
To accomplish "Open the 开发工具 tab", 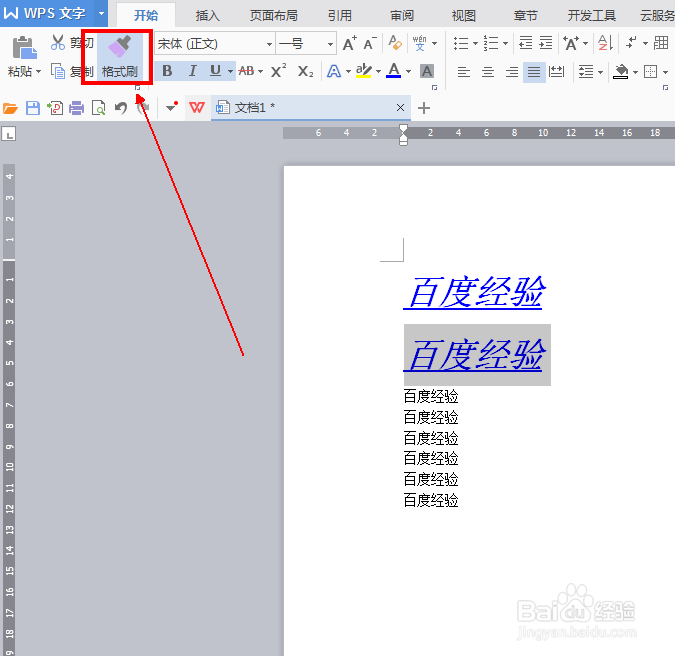I will tap(591, 15).
